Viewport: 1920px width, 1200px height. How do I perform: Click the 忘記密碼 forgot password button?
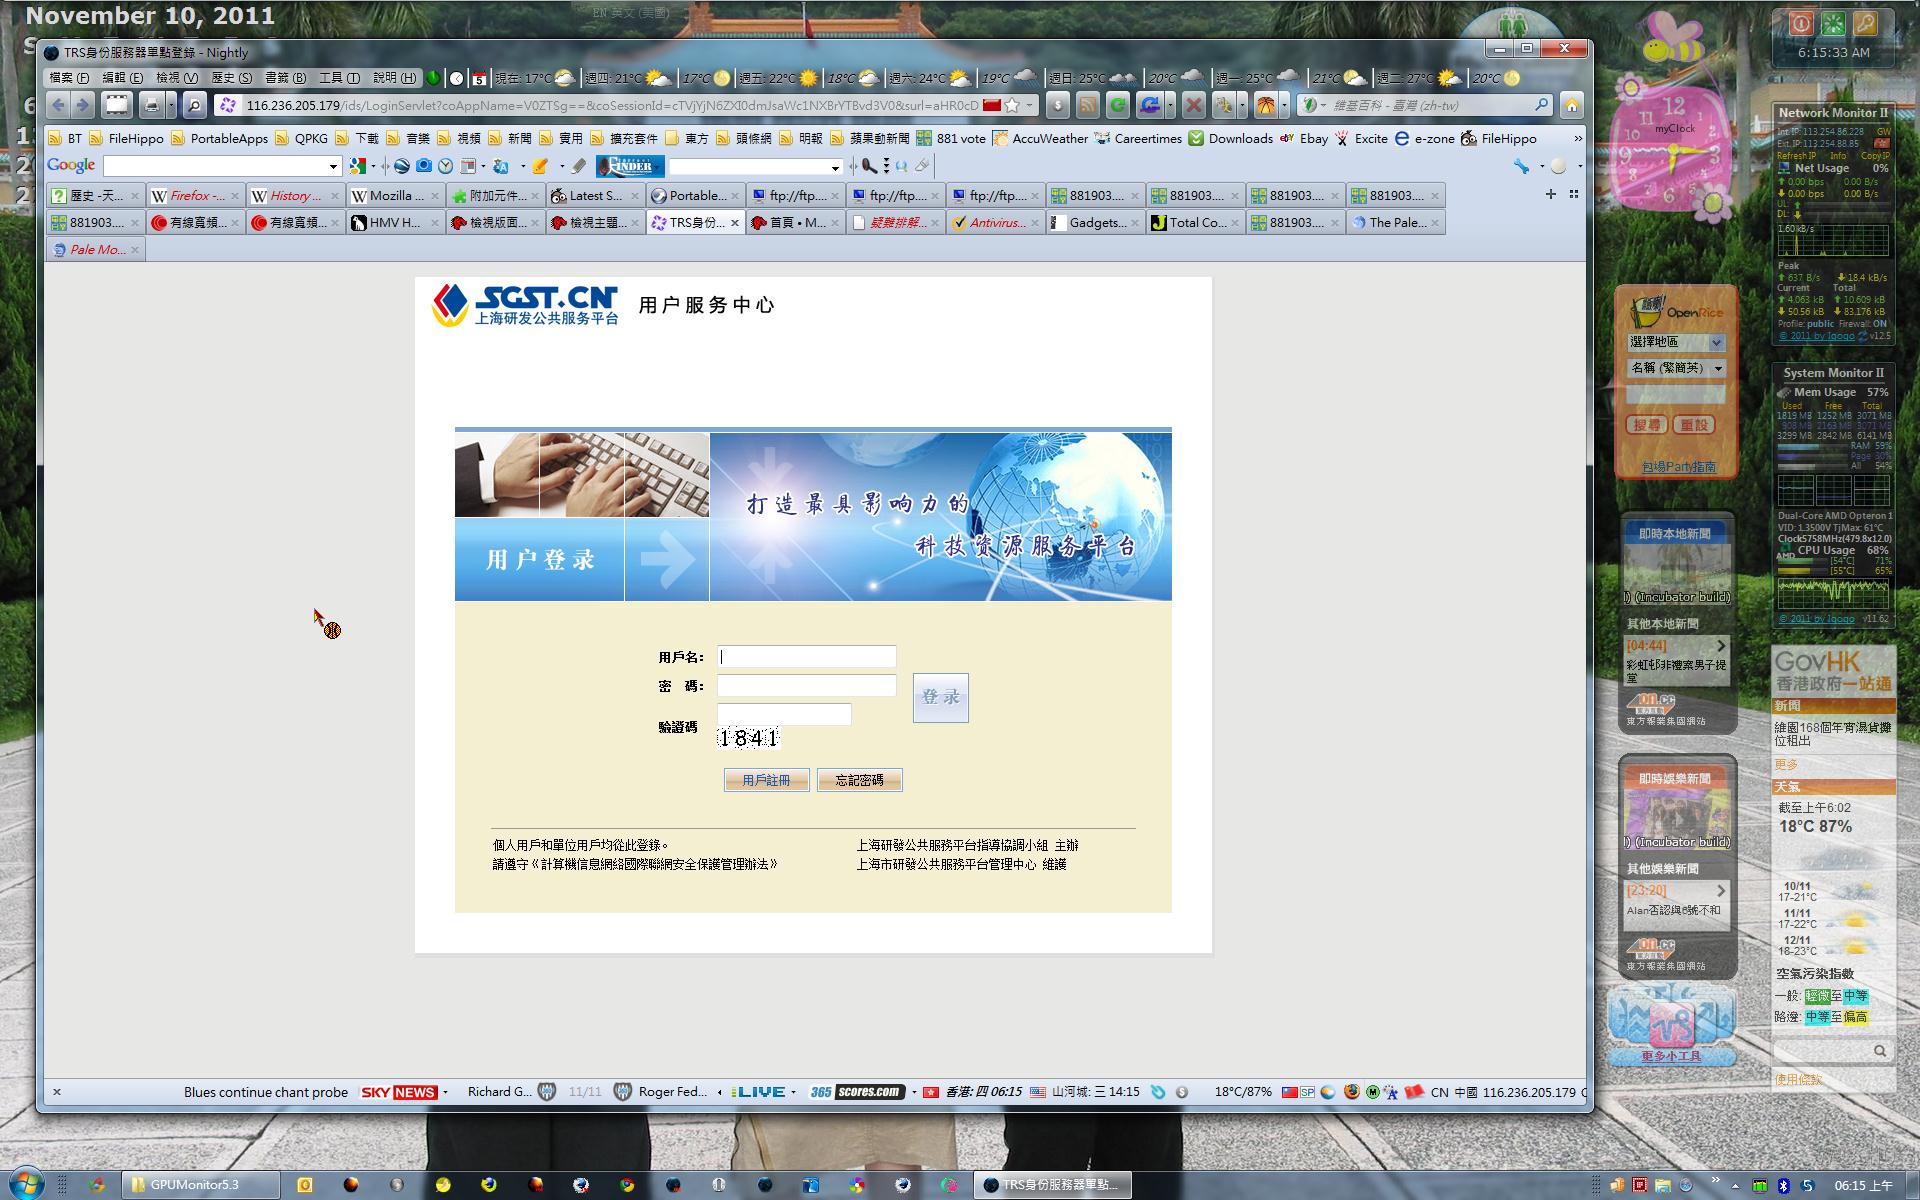click(x=859, y=780)
